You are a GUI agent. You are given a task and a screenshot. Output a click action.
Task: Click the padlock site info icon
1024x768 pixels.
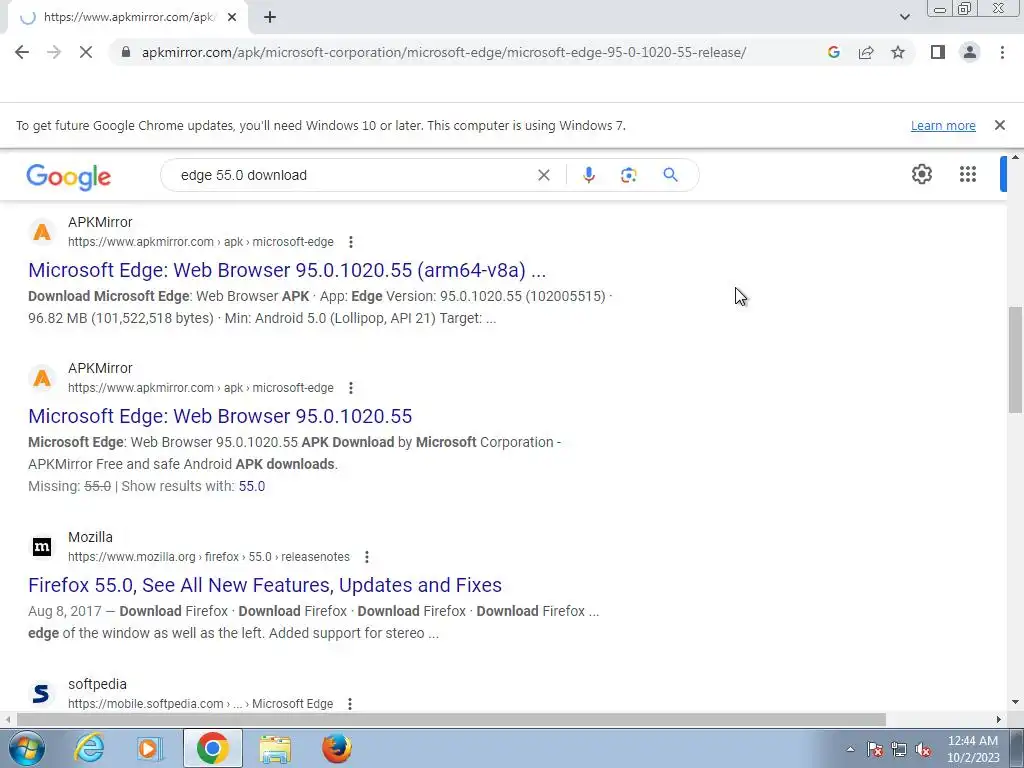[x=126, y=52]
